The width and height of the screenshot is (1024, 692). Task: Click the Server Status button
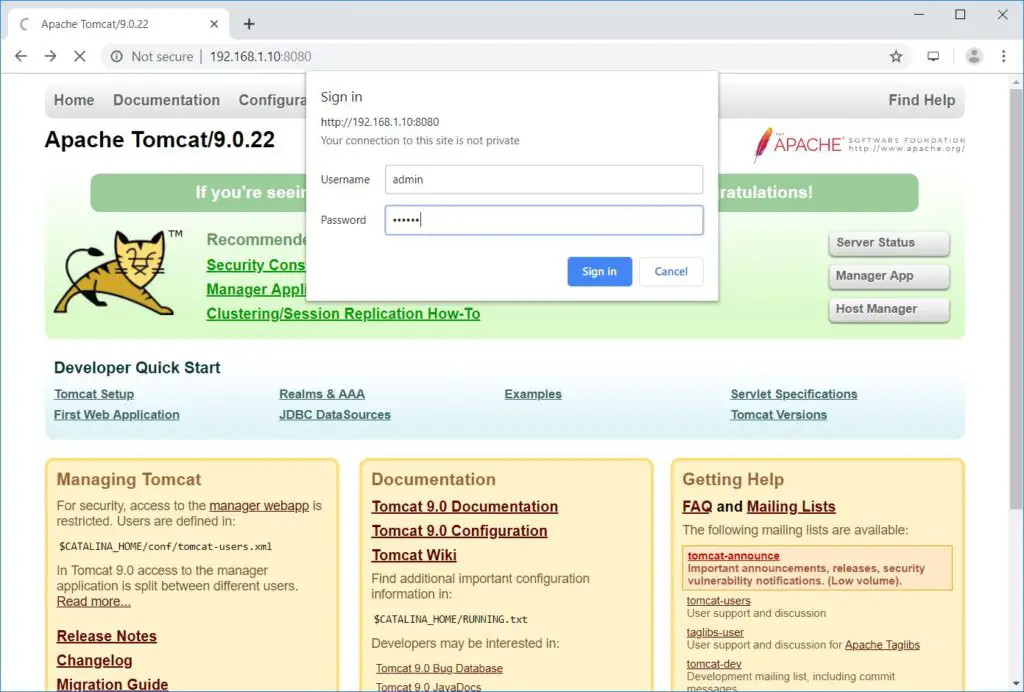889,243
